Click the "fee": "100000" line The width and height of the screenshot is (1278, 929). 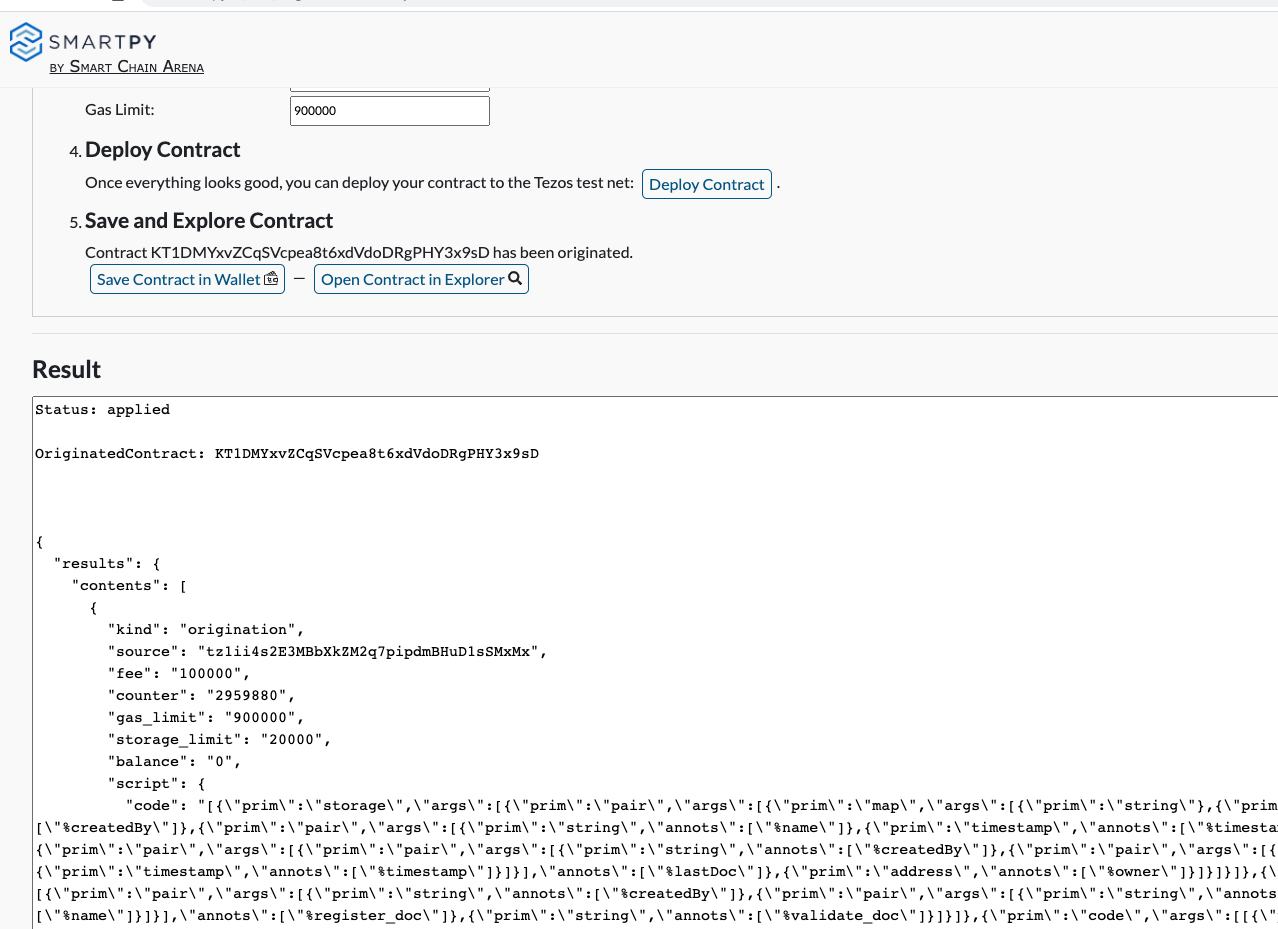[178, 674]
